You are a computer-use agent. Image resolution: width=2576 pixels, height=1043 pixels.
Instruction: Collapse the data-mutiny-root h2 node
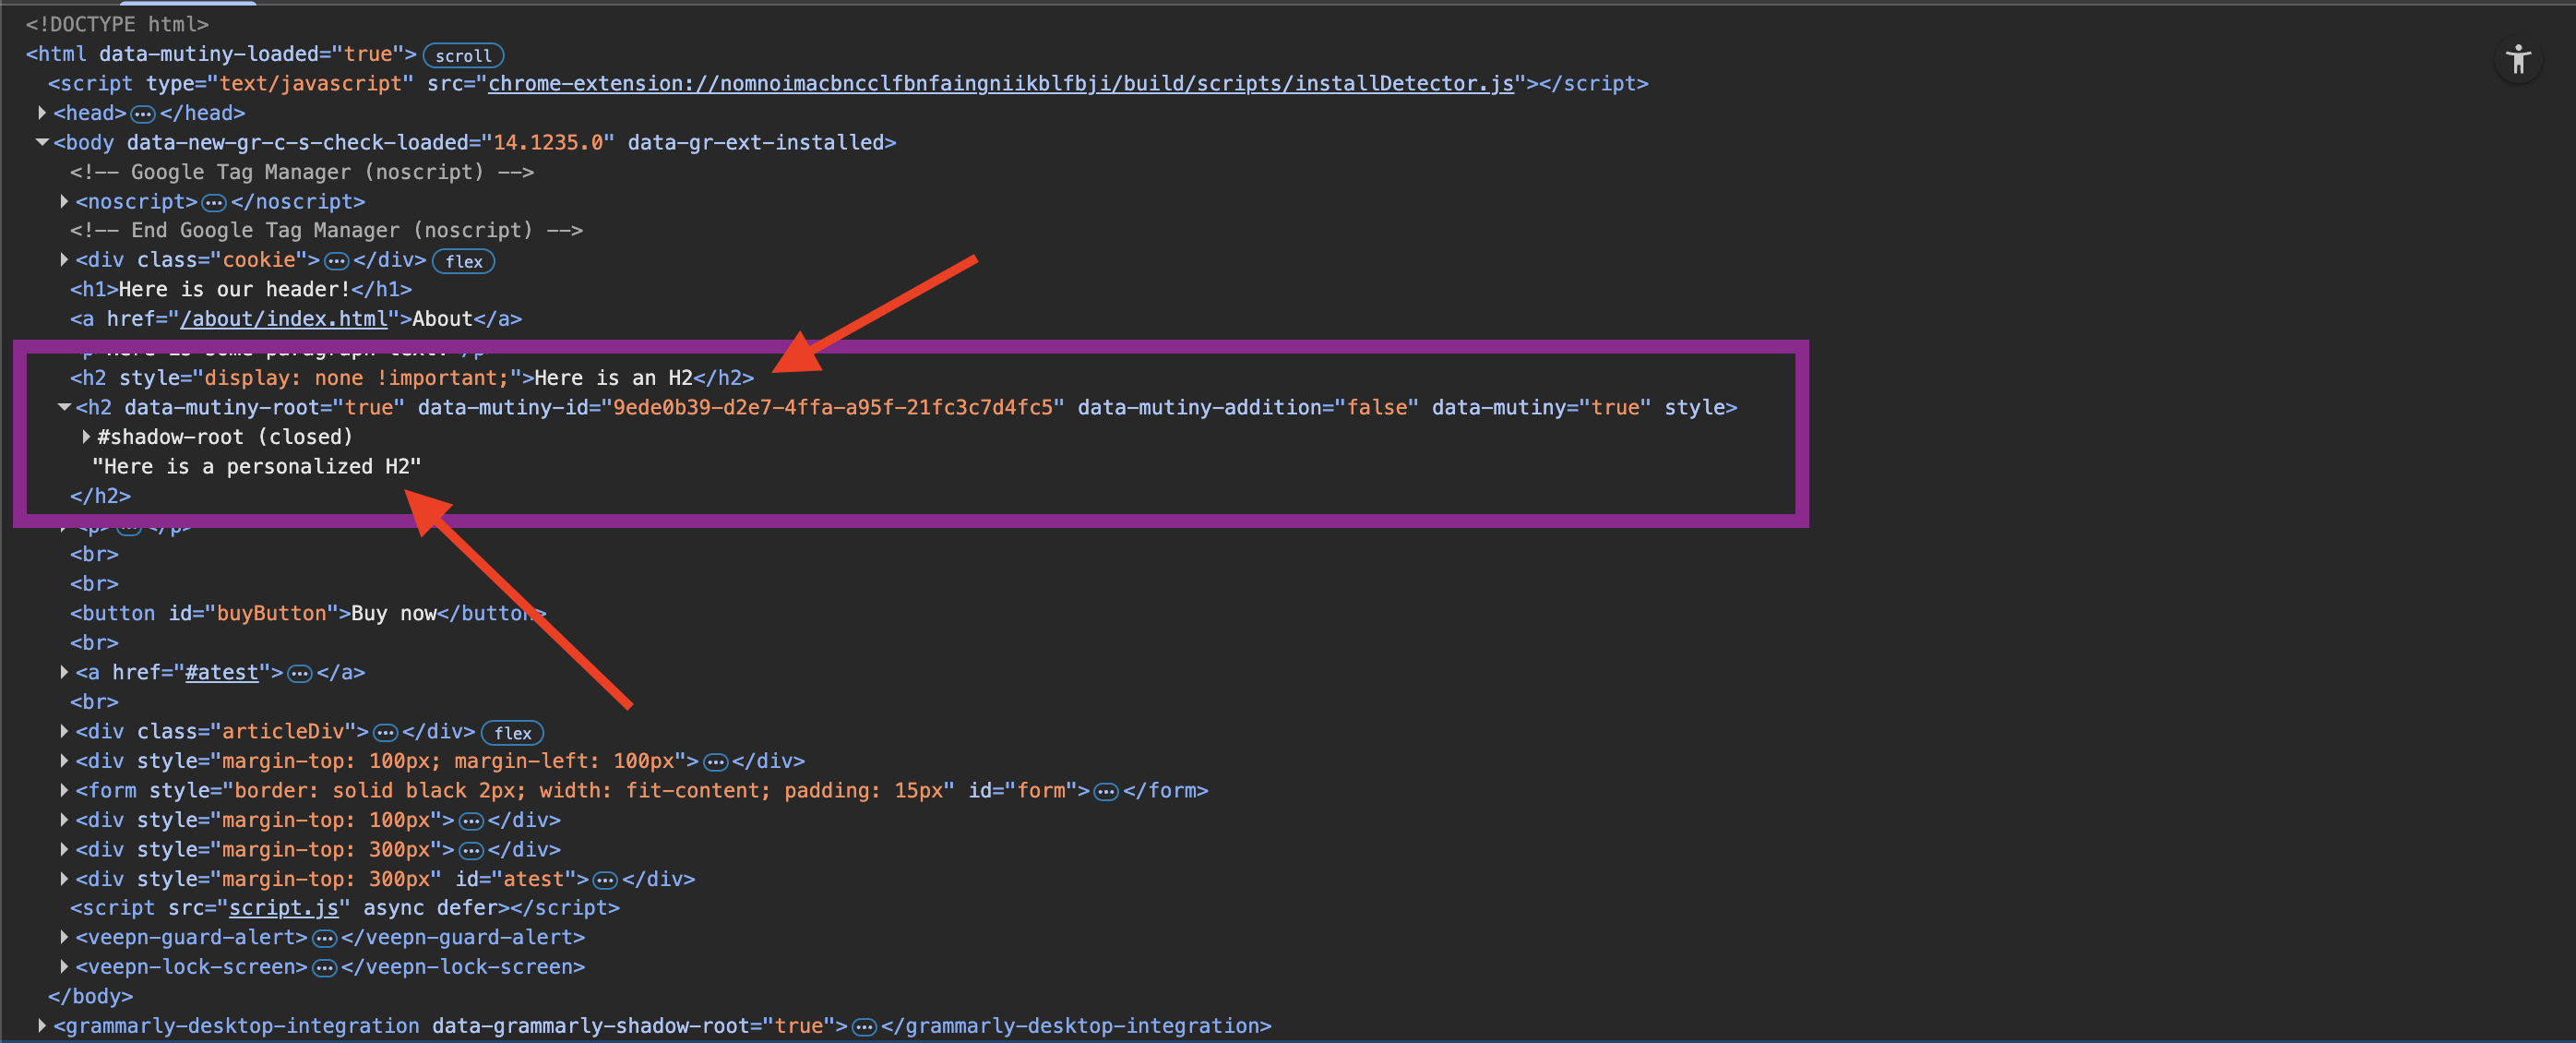(x=64, y=407)
